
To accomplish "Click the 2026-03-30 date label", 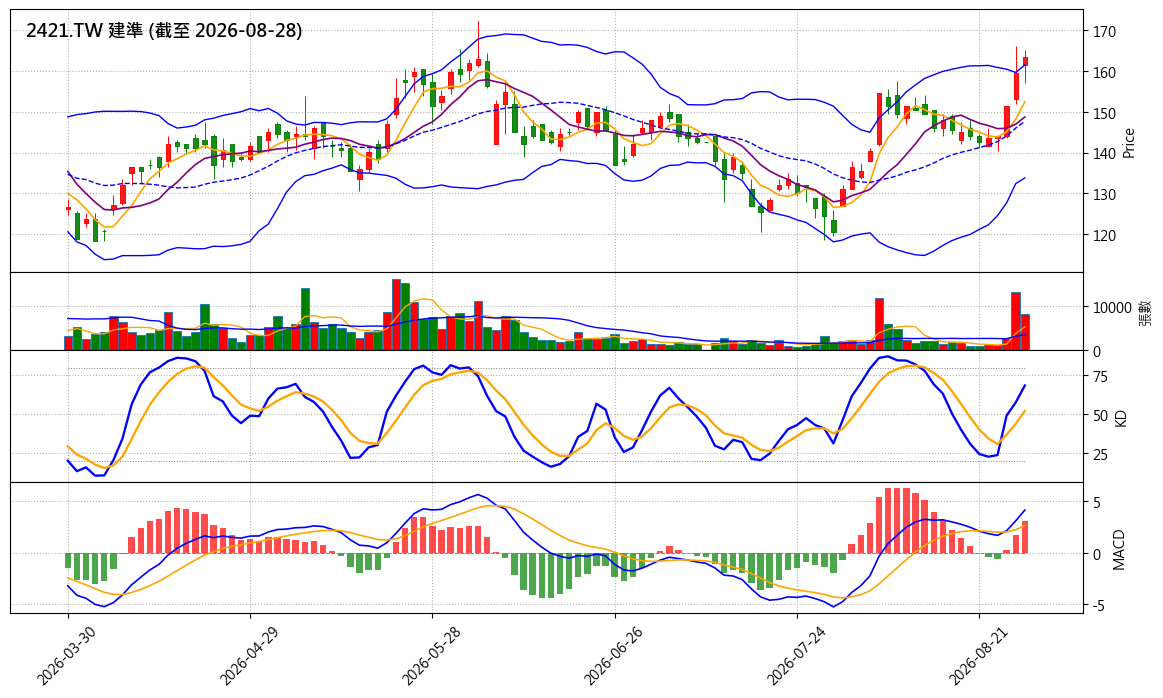I will coord(65,656).
